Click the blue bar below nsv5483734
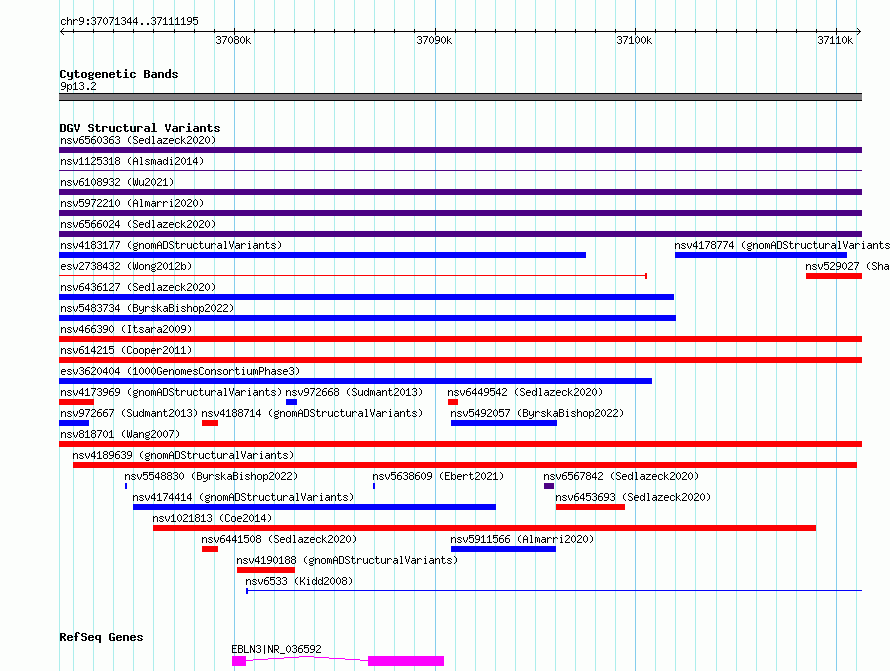The height and width of the screenshot is (671, 890). click(367, 318)
